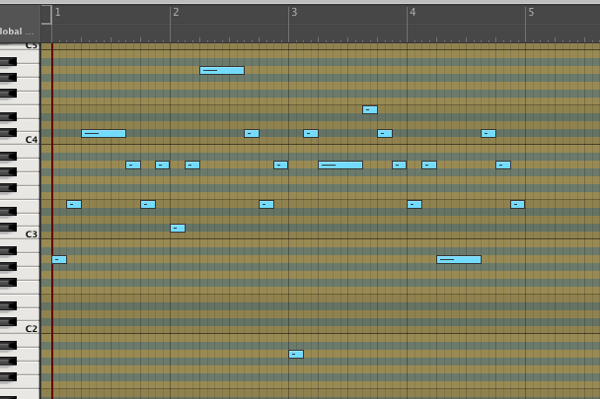Click bar 4 in the bar ruler
This screenshot has width=600, height=399.
(x=412, y=12)
